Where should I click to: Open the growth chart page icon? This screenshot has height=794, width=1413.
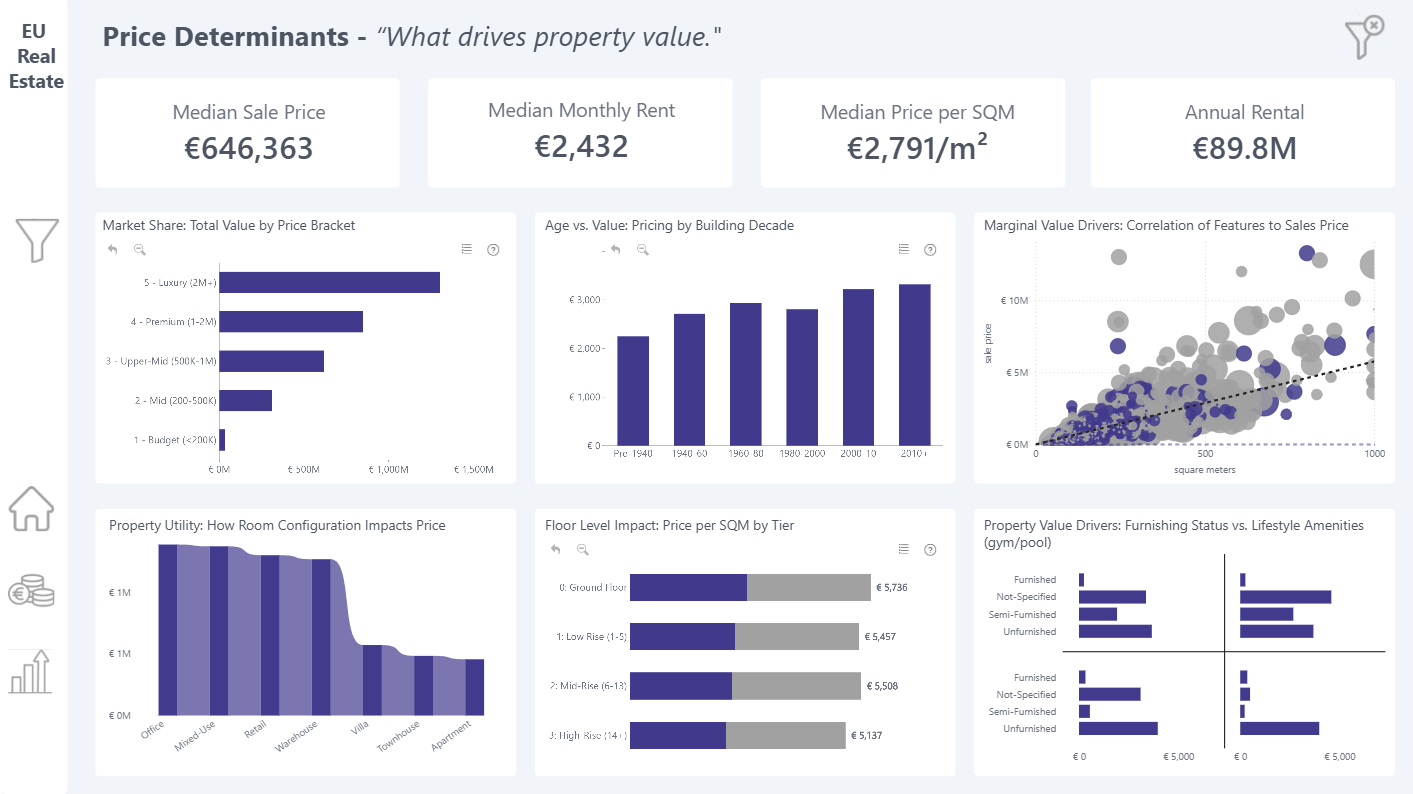tap(29, 671)
